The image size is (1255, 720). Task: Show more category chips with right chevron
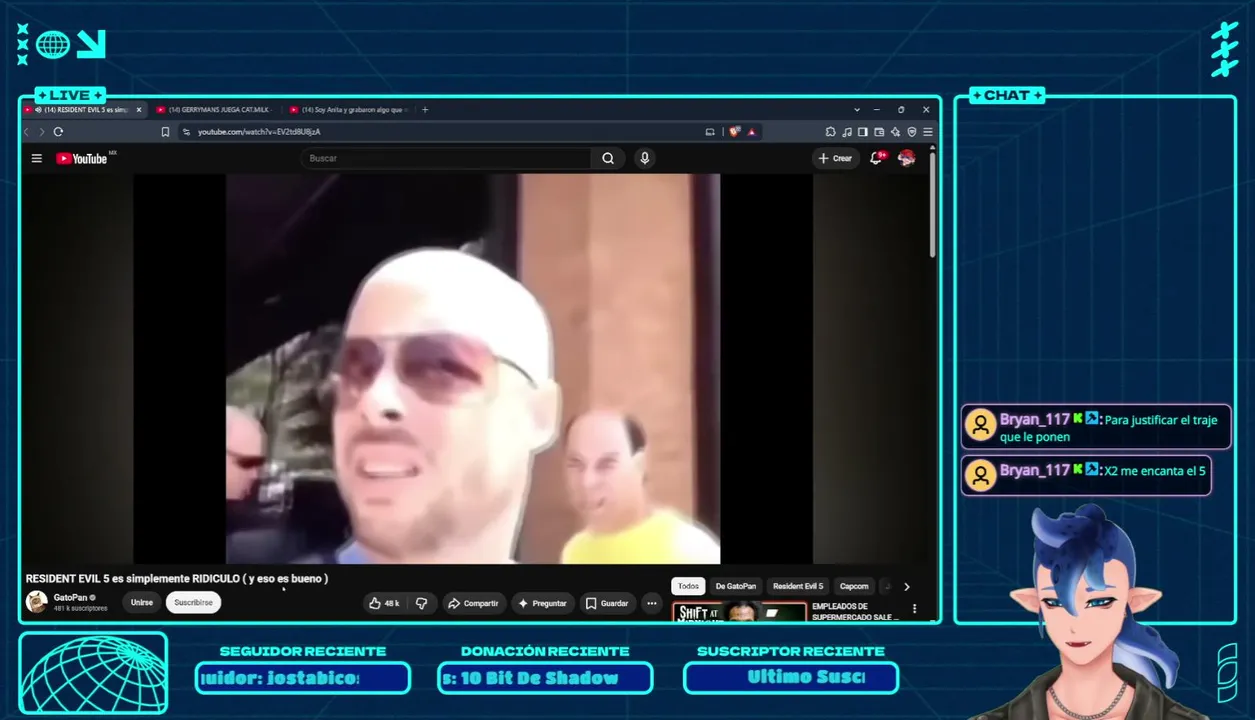(907, 587)
